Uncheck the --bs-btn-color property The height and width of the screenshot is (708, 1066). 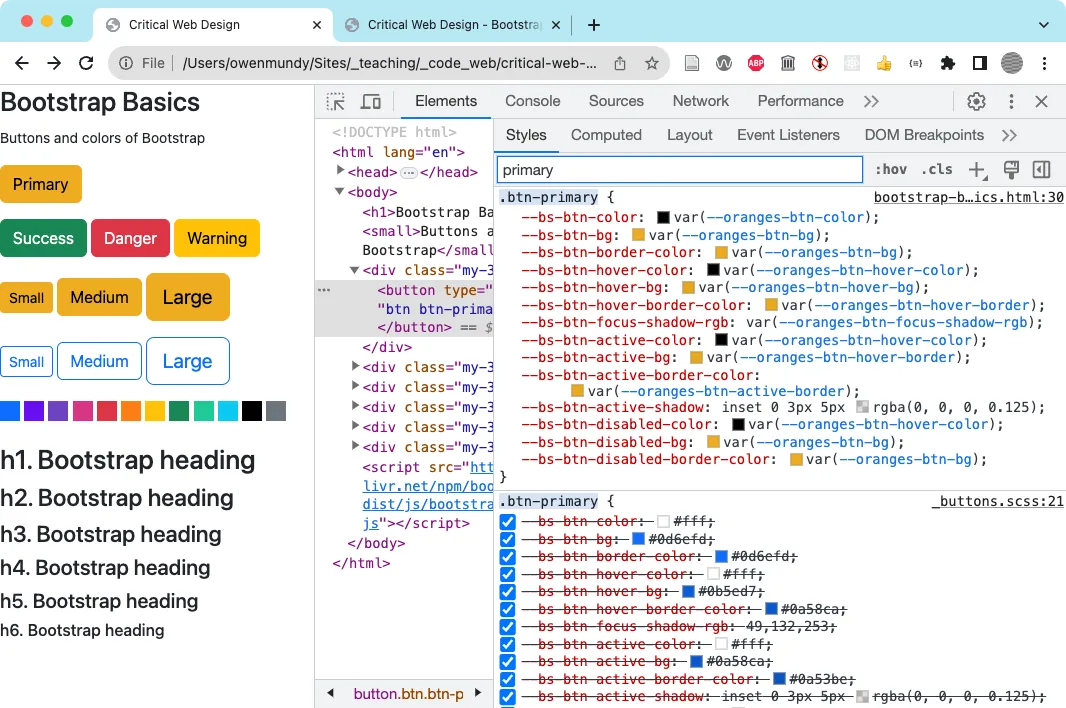click(507, 520)
